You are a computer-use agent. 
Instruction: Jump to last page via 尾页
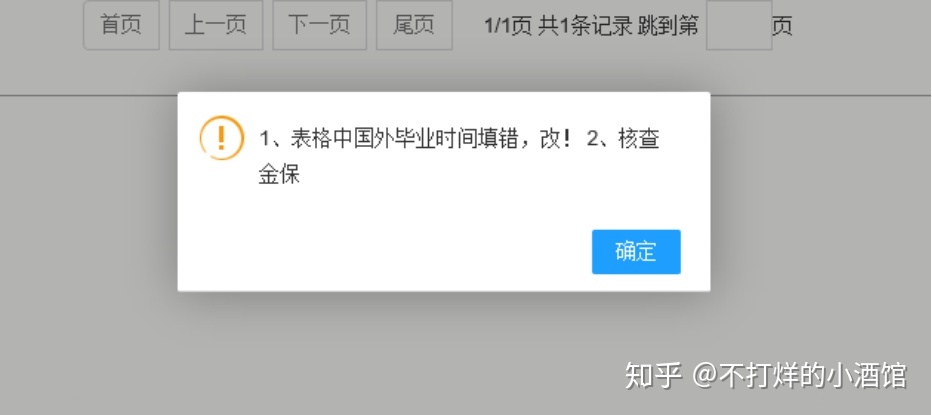pyautogui.click(x=414, y=26)
